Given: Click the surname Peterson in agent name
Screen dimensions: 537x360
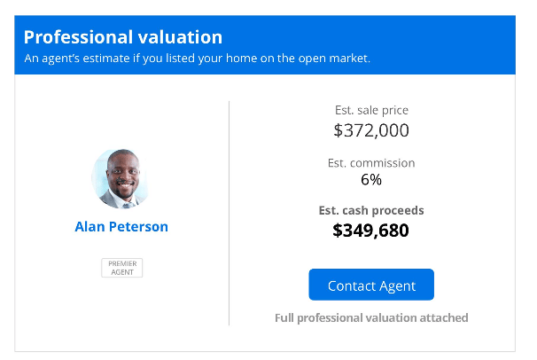Looking at the screenshot, I should click(x=138, y=227).
